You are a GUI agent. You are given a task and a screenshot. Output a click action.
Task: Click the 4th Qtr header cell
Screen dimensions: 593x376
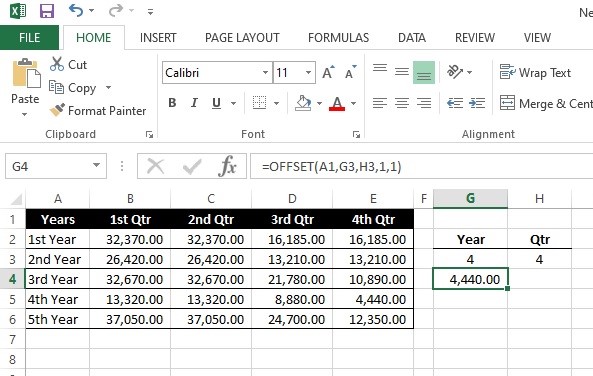coord(373,219)
